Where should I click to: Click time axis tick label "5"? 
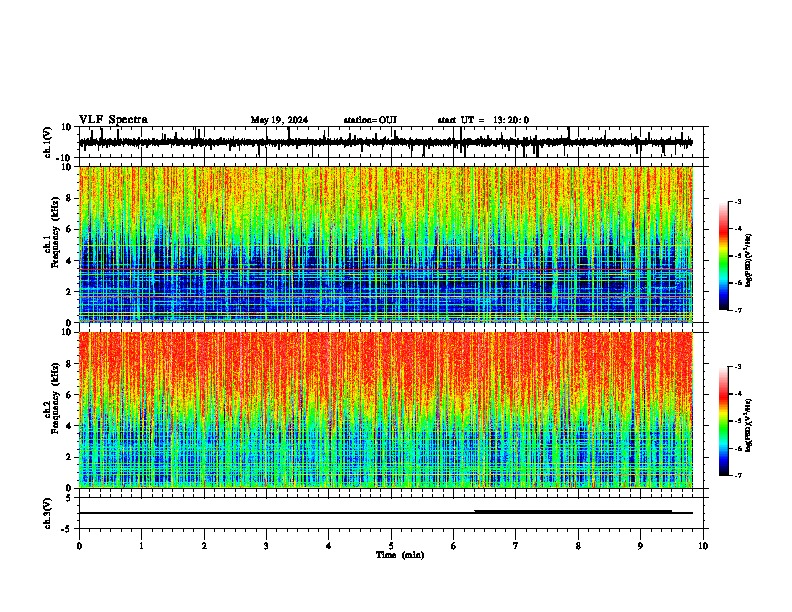[391, 546]
